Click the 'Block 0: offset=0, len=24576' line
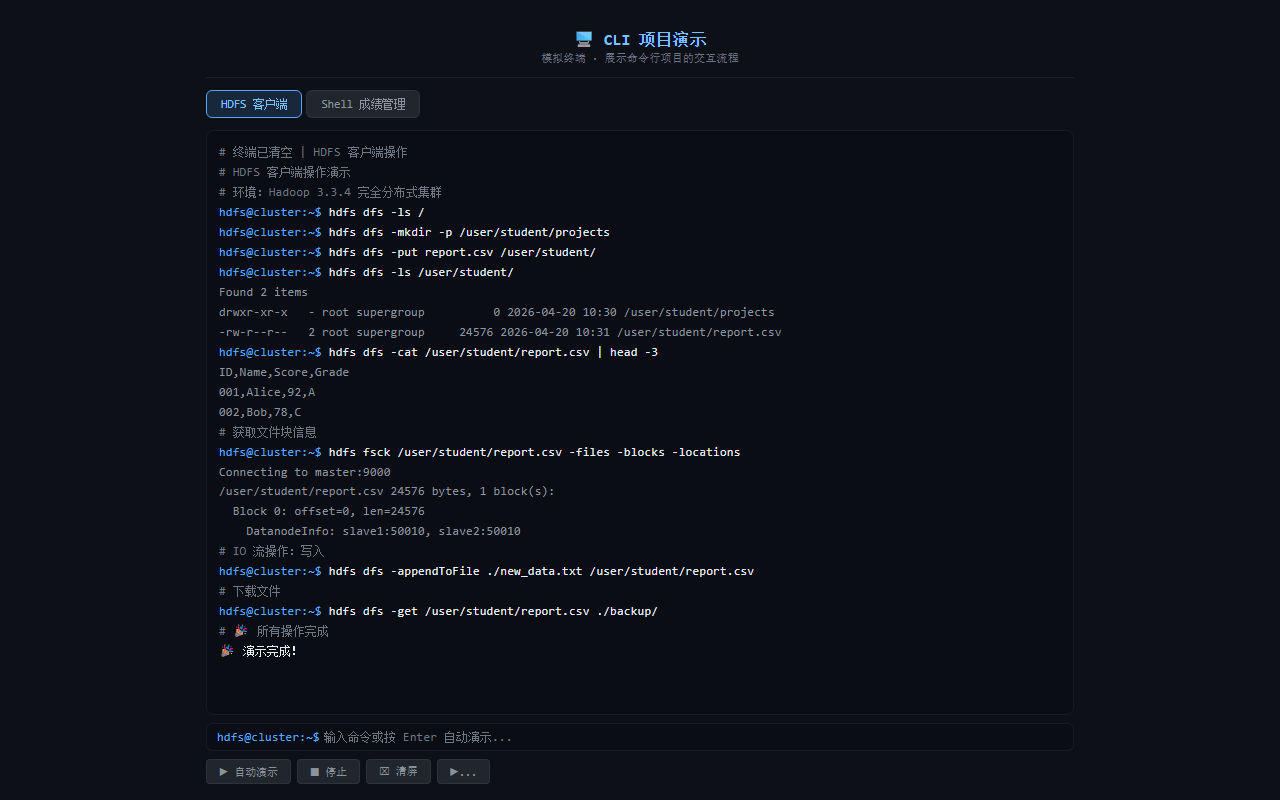The width and height of the screenshot is (1280, 800). 329,511
